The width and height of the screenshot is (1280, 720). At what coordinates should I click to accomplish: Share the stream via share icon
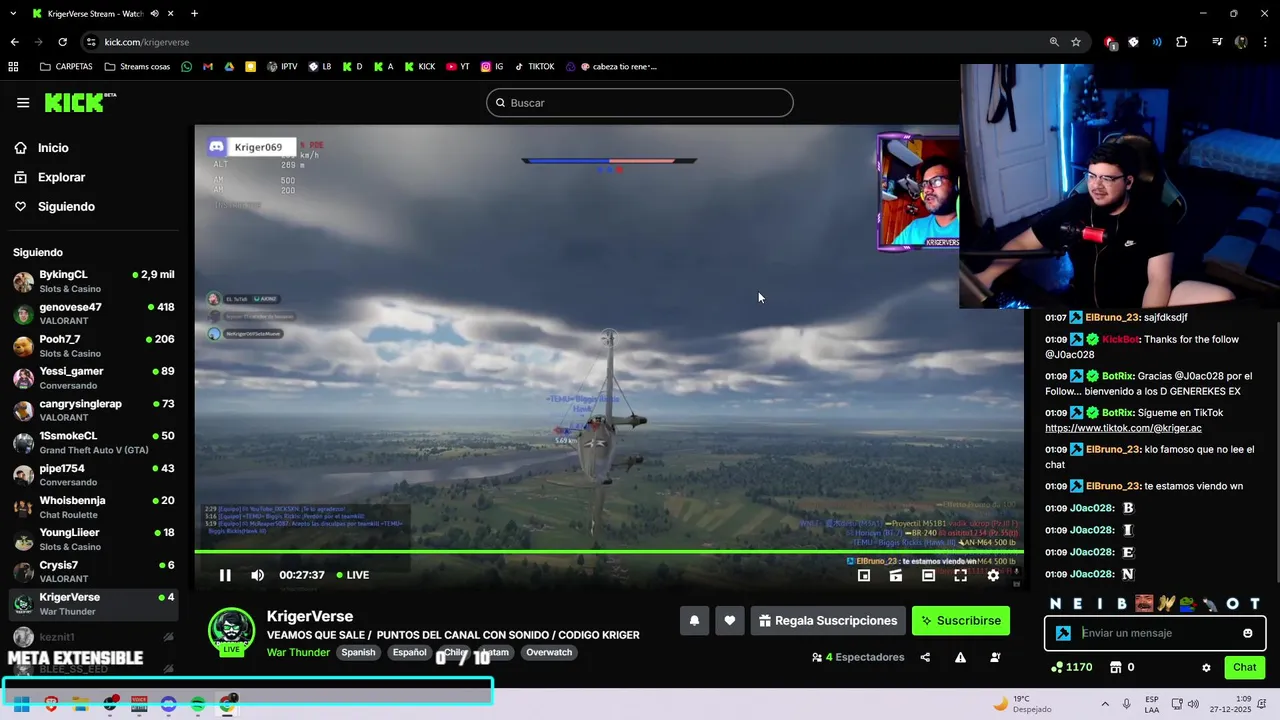(925, 657)
